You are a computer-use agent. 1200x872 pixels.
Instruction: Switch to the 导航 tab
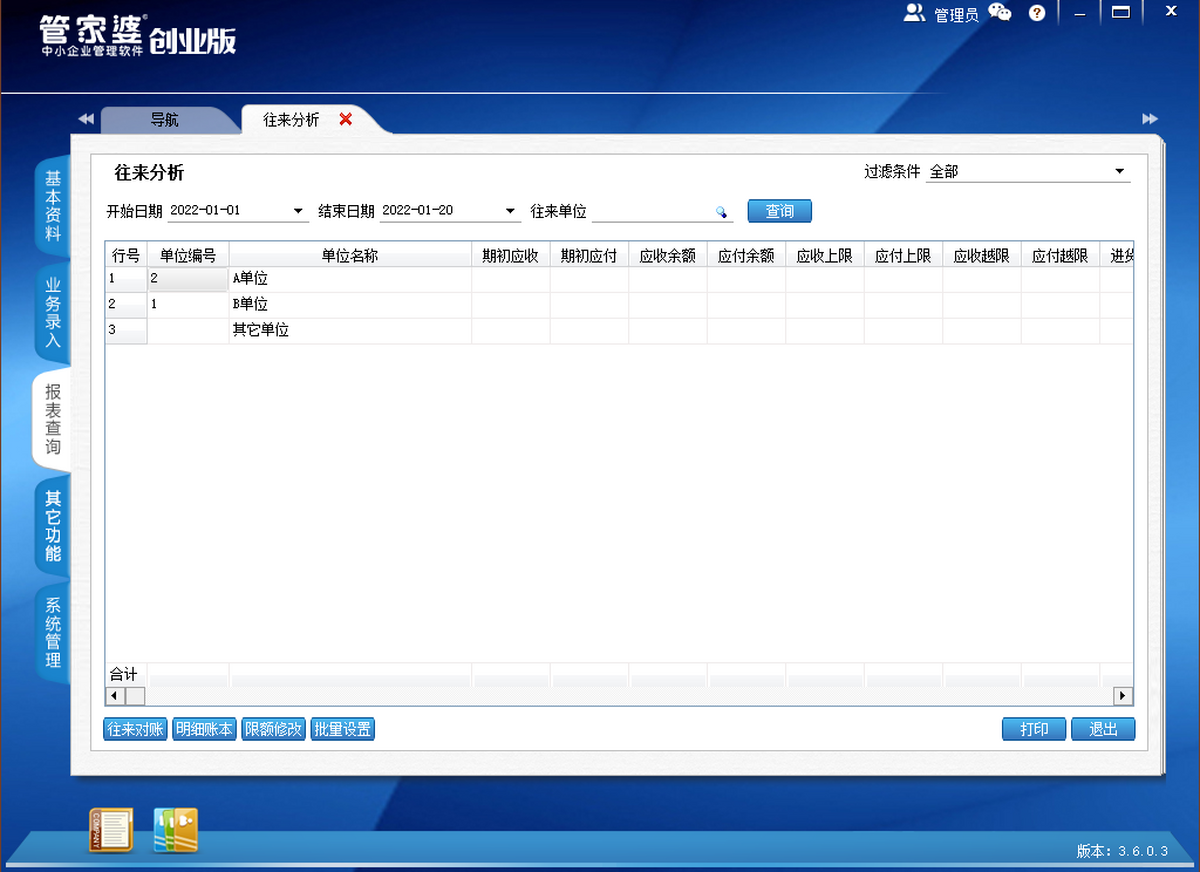165,120
